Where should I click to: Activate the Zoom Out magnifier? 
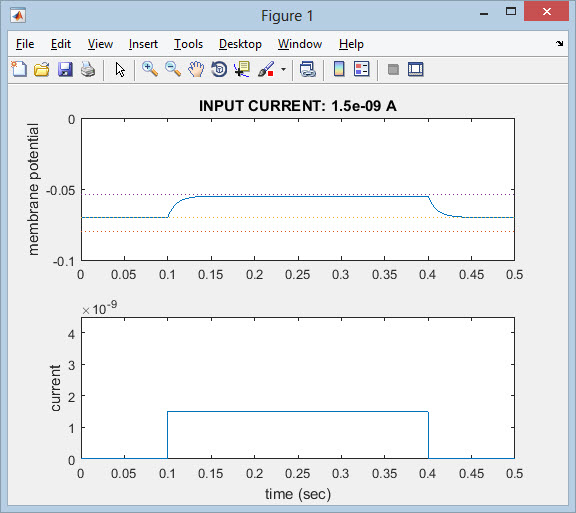tap(173, 69)
